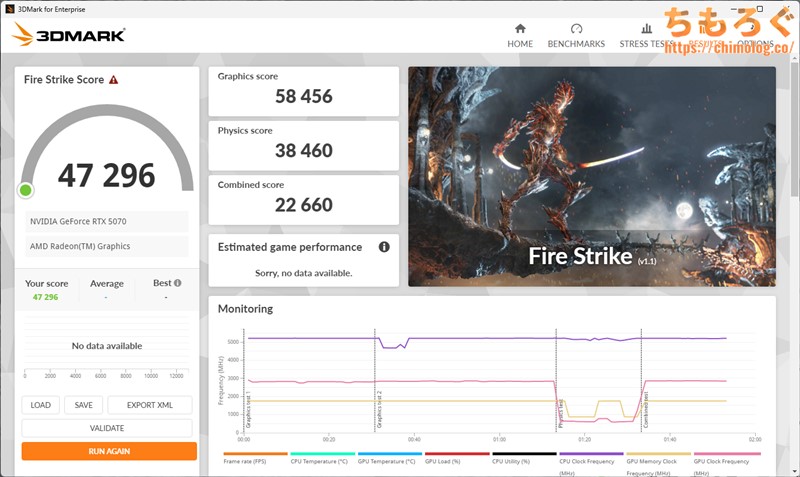
Task: Toggle the GPU Temperature legend entry
Action: [390, 457]
